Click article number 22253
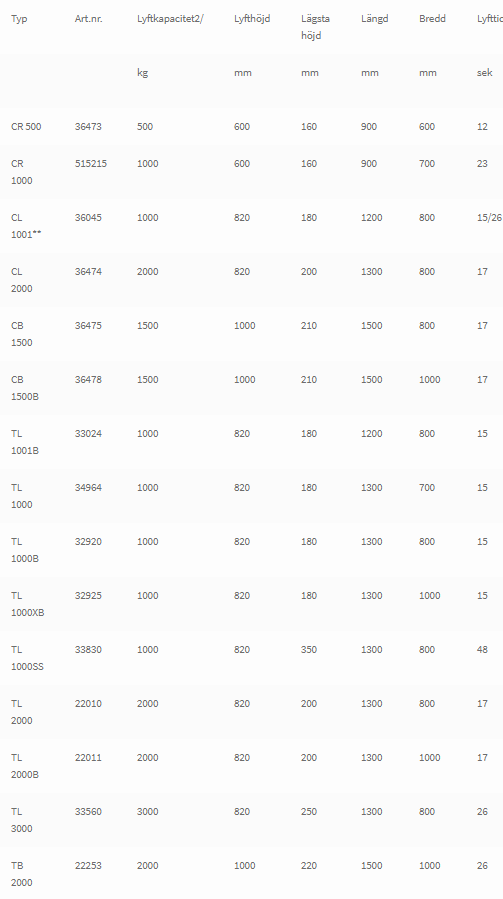The width and height of the screenshot is (503, 899). coord(88,866)
